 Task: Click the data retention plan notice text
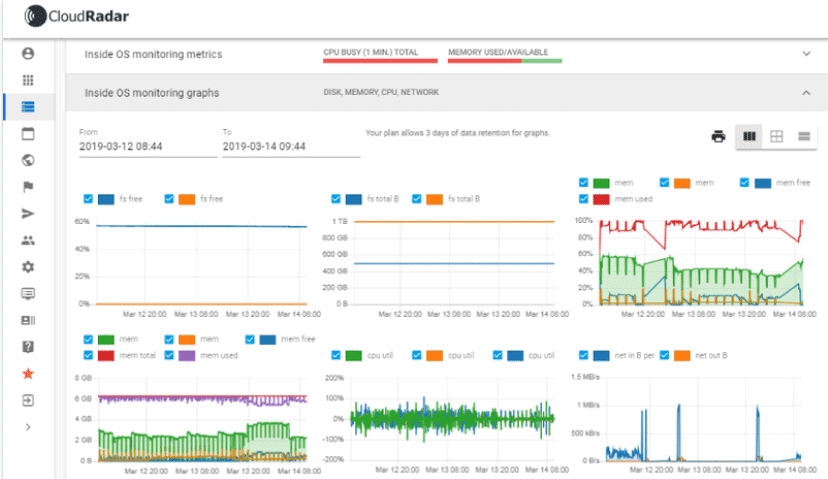pos(457,133)
